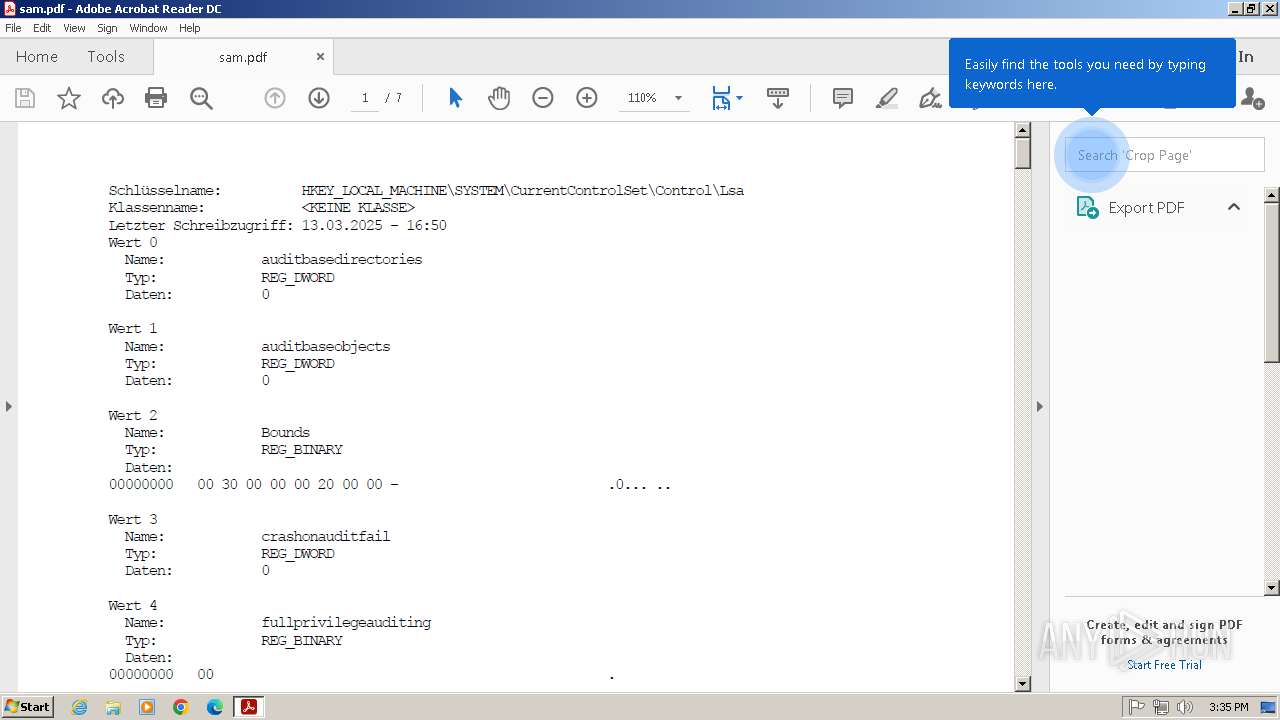Switch to the Tools tab
Viewport: 1280px width, 720px height.
[x=106, y=57]
